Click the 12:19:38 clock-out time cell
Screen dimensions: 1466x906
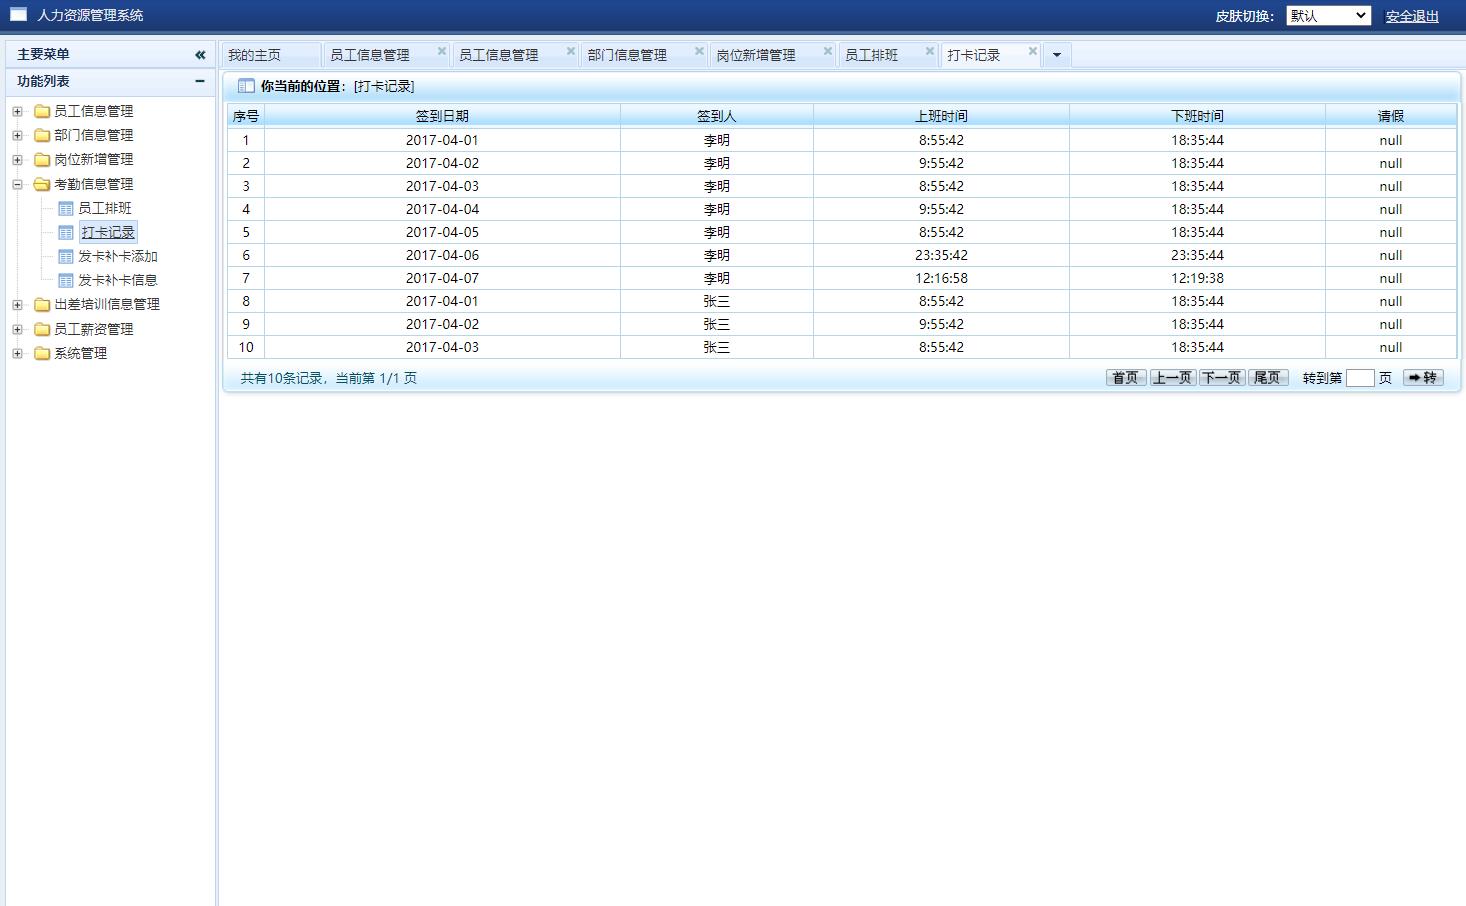[x=1198, y=278]
